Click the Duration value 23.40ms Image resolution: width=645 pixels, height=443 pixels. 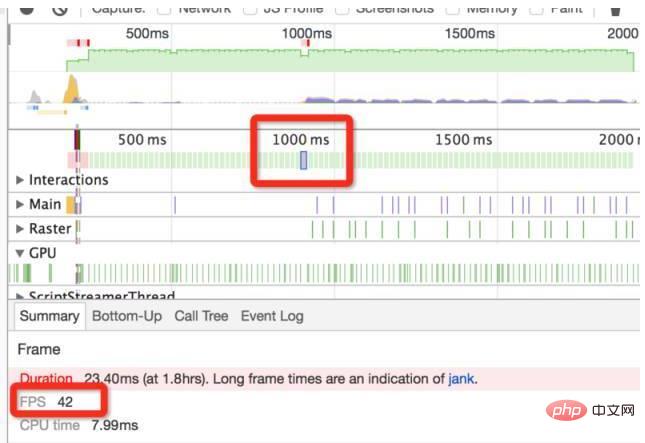tap(111, 378)
